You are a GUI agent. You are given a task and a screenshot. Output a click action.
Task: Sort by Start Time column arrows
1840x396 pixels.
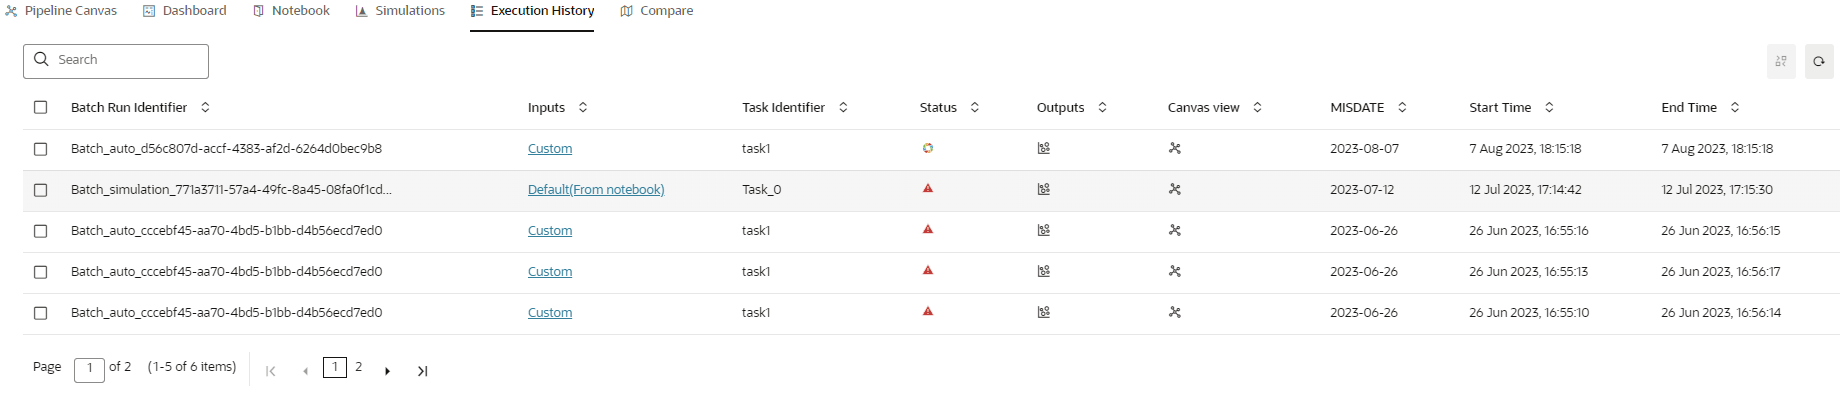[x=1549, y=107]
